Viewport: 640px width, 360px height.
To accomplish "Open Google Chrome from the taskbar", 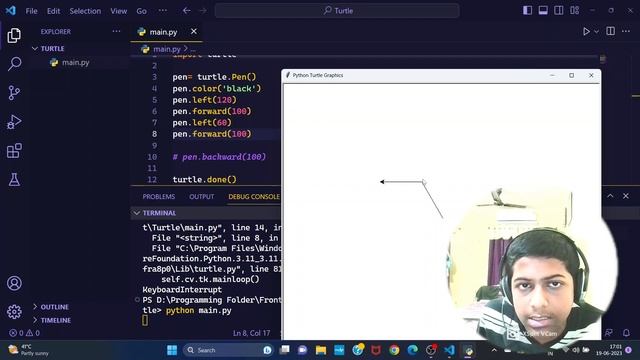I will pos(394,350).
